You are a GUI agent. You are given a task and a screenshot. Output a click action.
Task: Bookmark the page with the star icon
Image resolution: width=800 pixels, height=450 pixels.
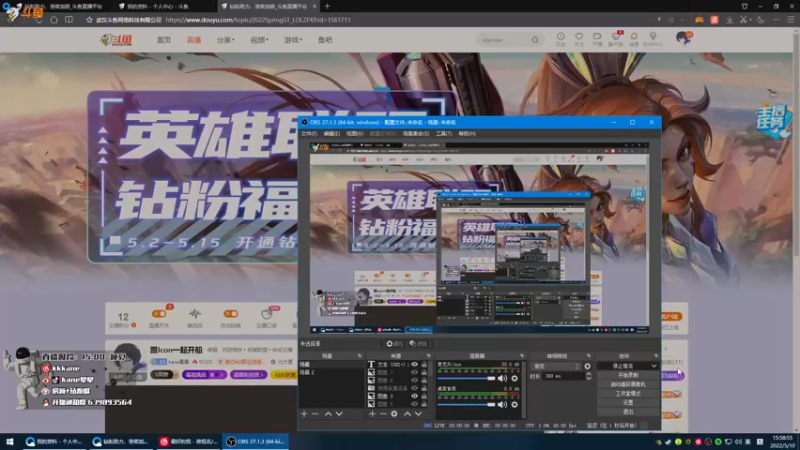pyautogui.click(x=89, y=20)
